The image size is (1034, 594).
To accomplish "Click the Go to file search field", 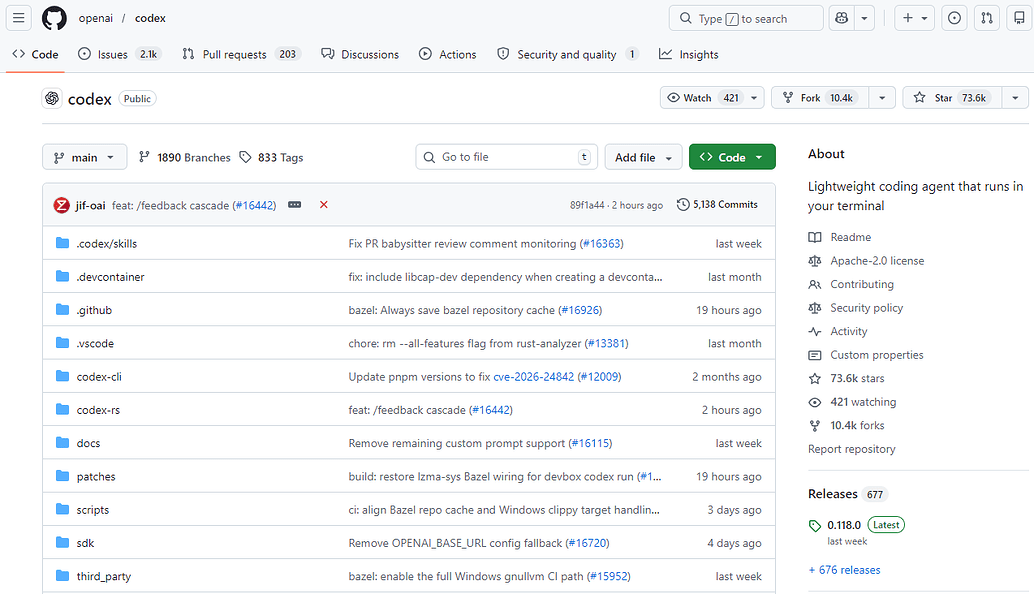I will point(506,157).
